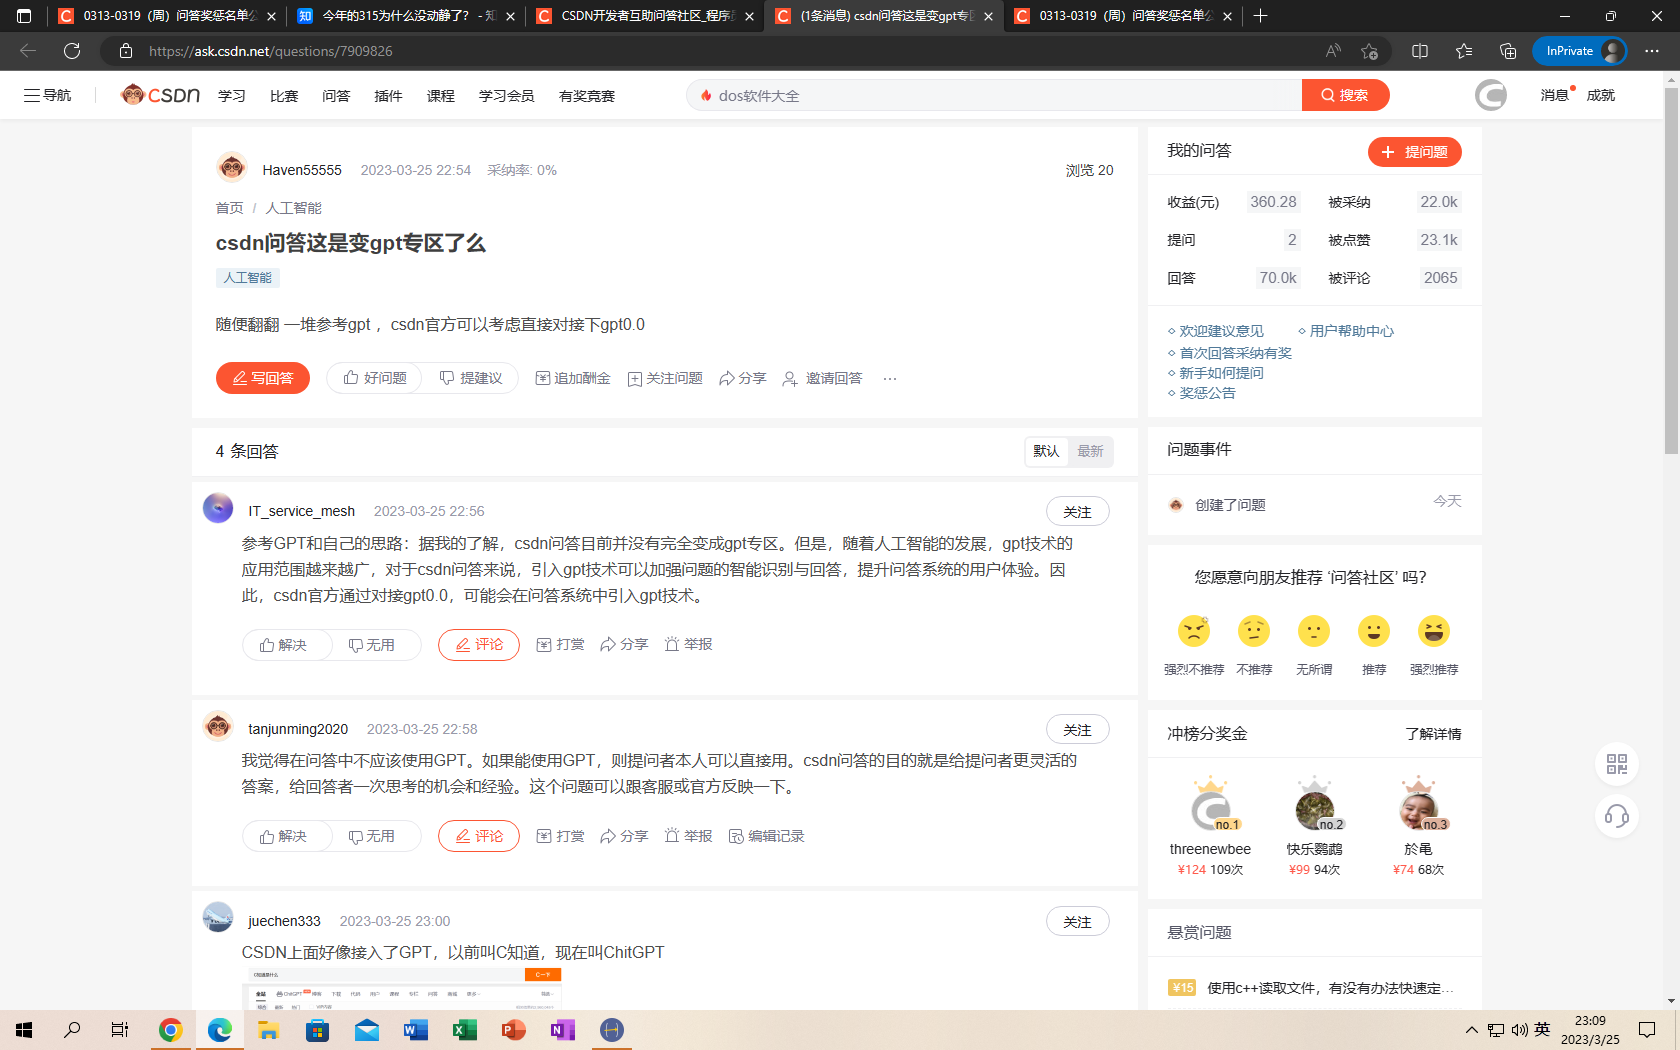The width and height of the screenshot is (1680, 1050).
Task: Open browser read aloud icon
Action: tap(1333, 51)
